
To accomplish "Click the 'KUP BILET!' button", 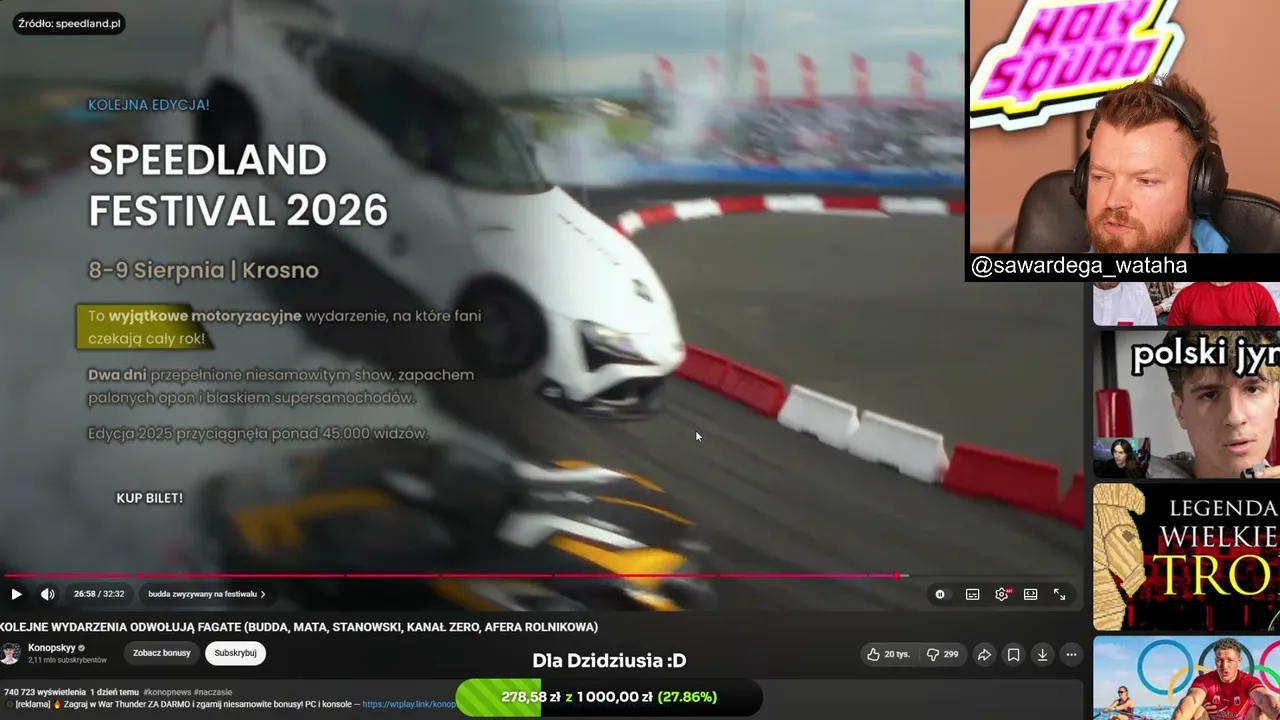I will point(150,498).
